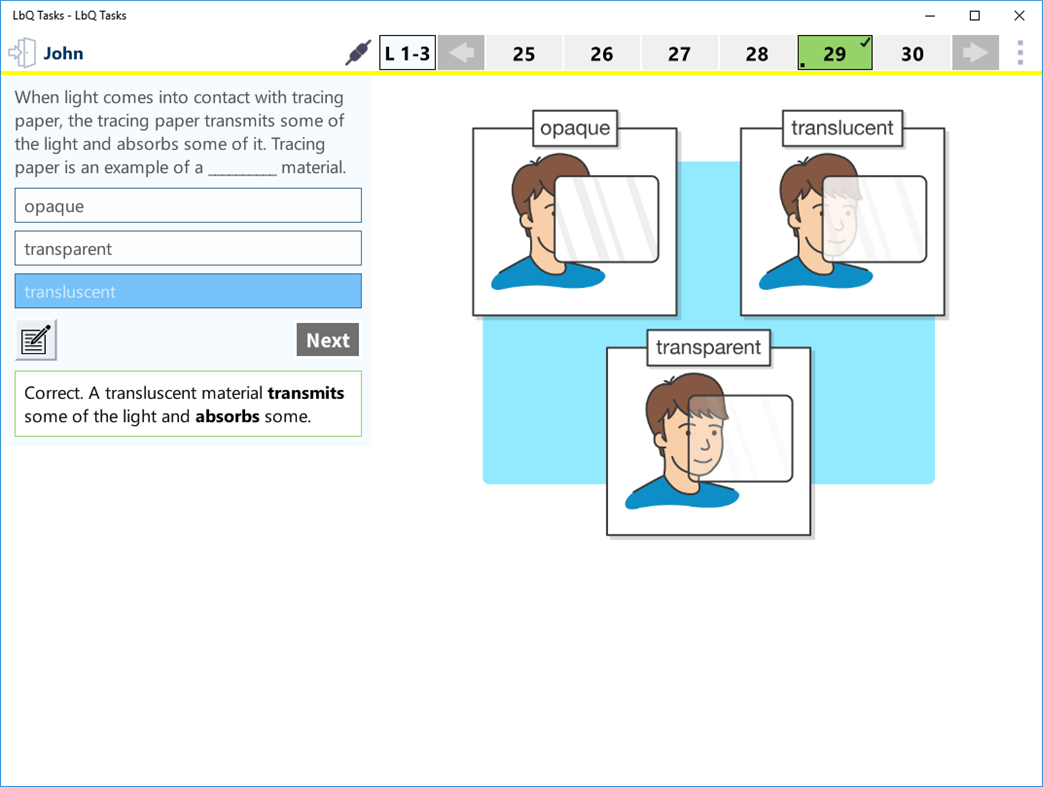Open the greyed right arrow navigator

(x=975, y=52)
